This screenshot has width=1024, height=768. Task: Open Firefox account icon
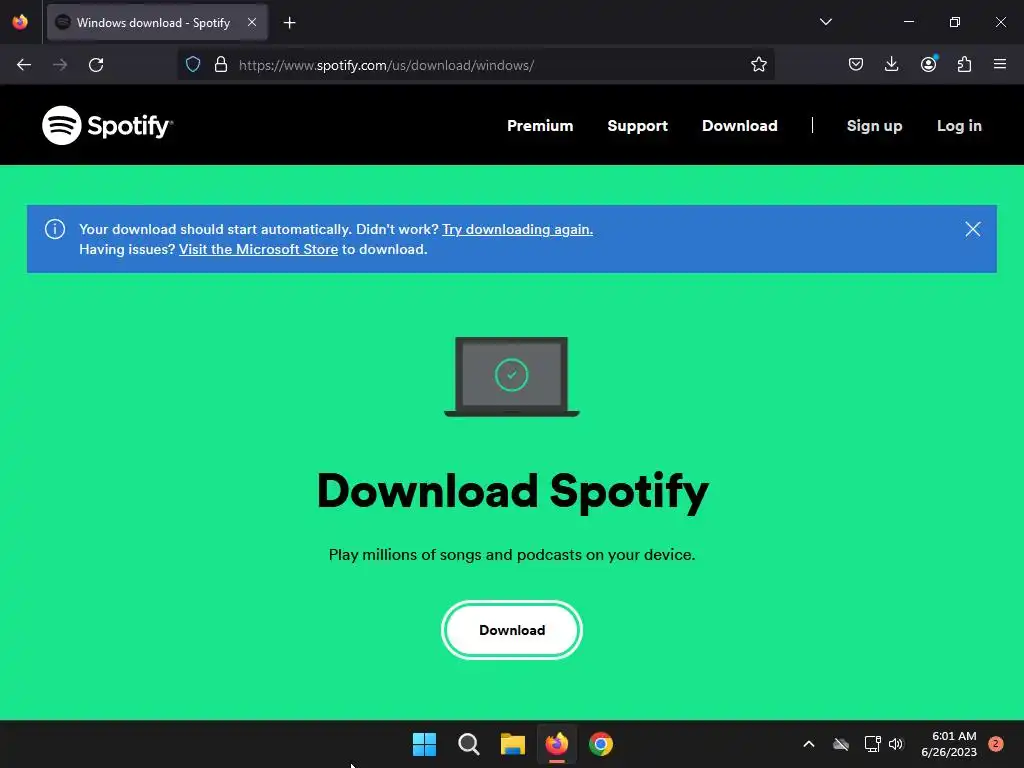928,65
